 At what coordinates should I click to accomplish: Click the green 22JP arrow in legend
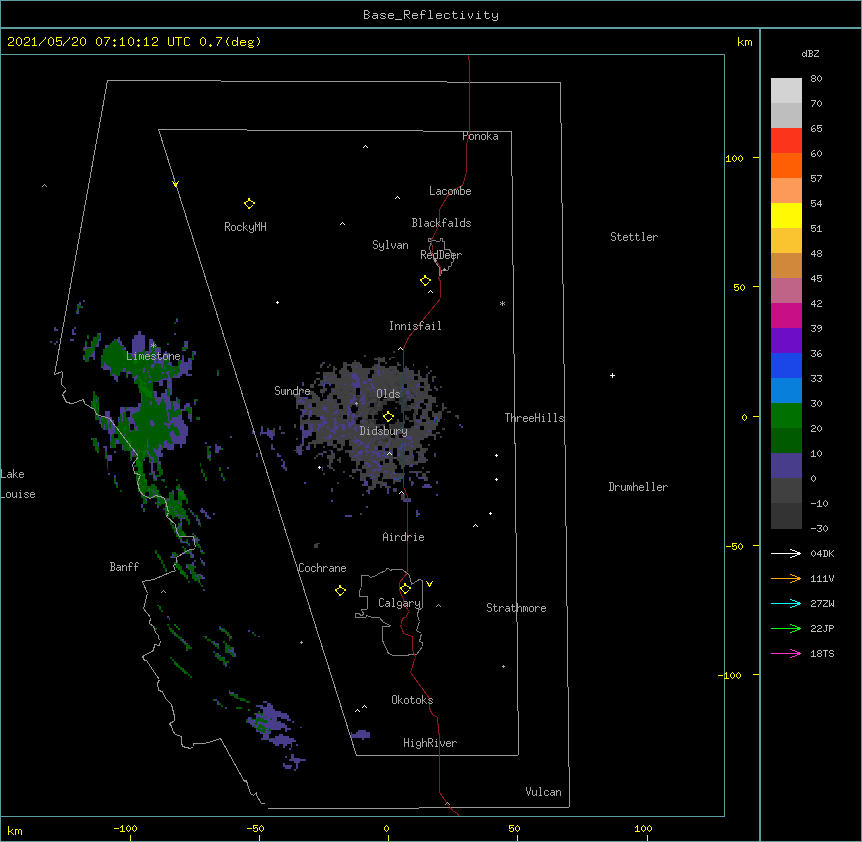click(x=786, y=628)
